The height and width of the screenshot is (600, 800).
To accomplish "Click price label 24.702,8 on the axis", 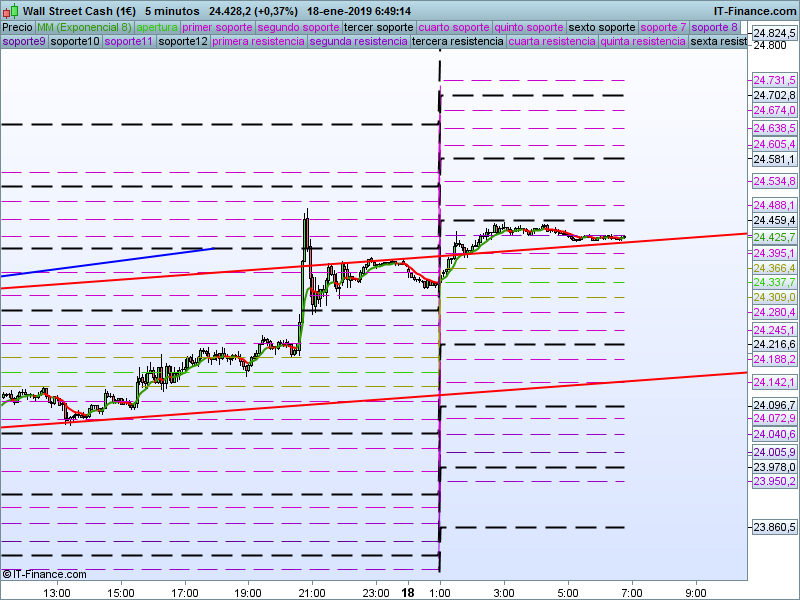I will [x=774, y=95].
